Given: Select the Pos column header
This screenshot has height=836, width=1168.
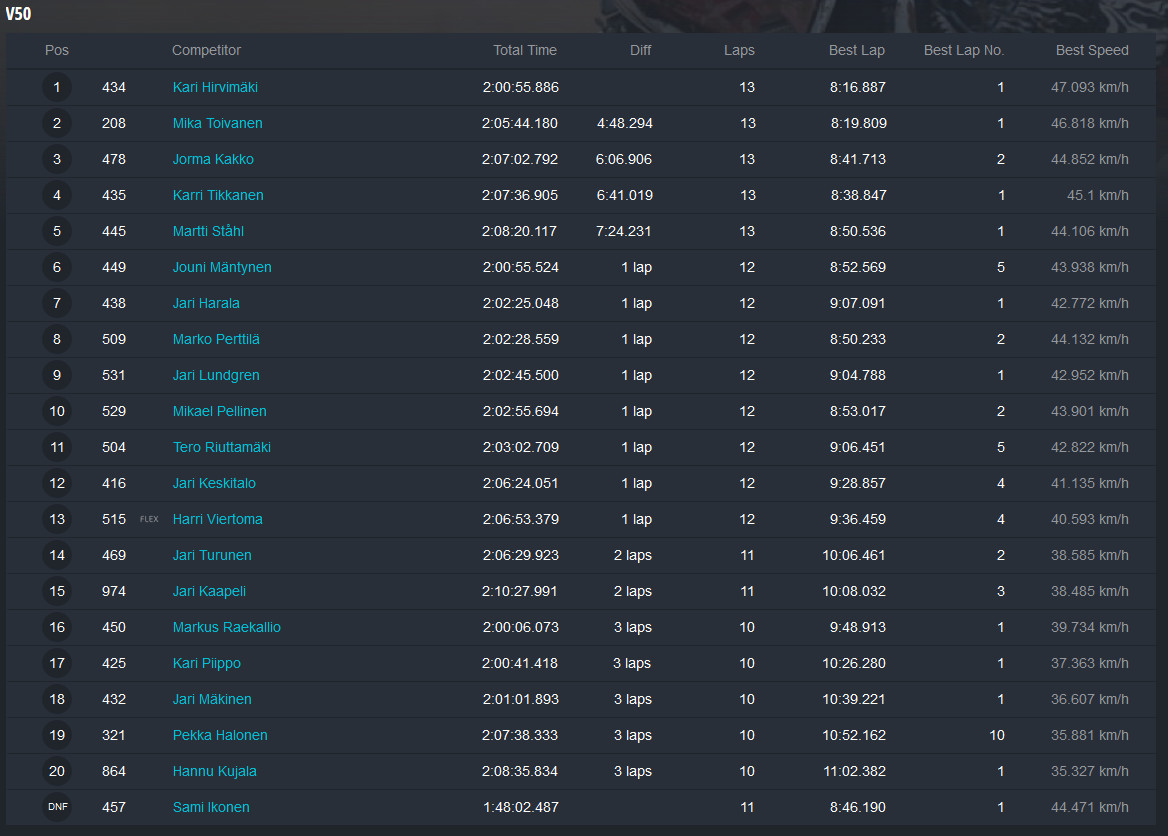Looking at the screenshot, I should pos(57,50).
